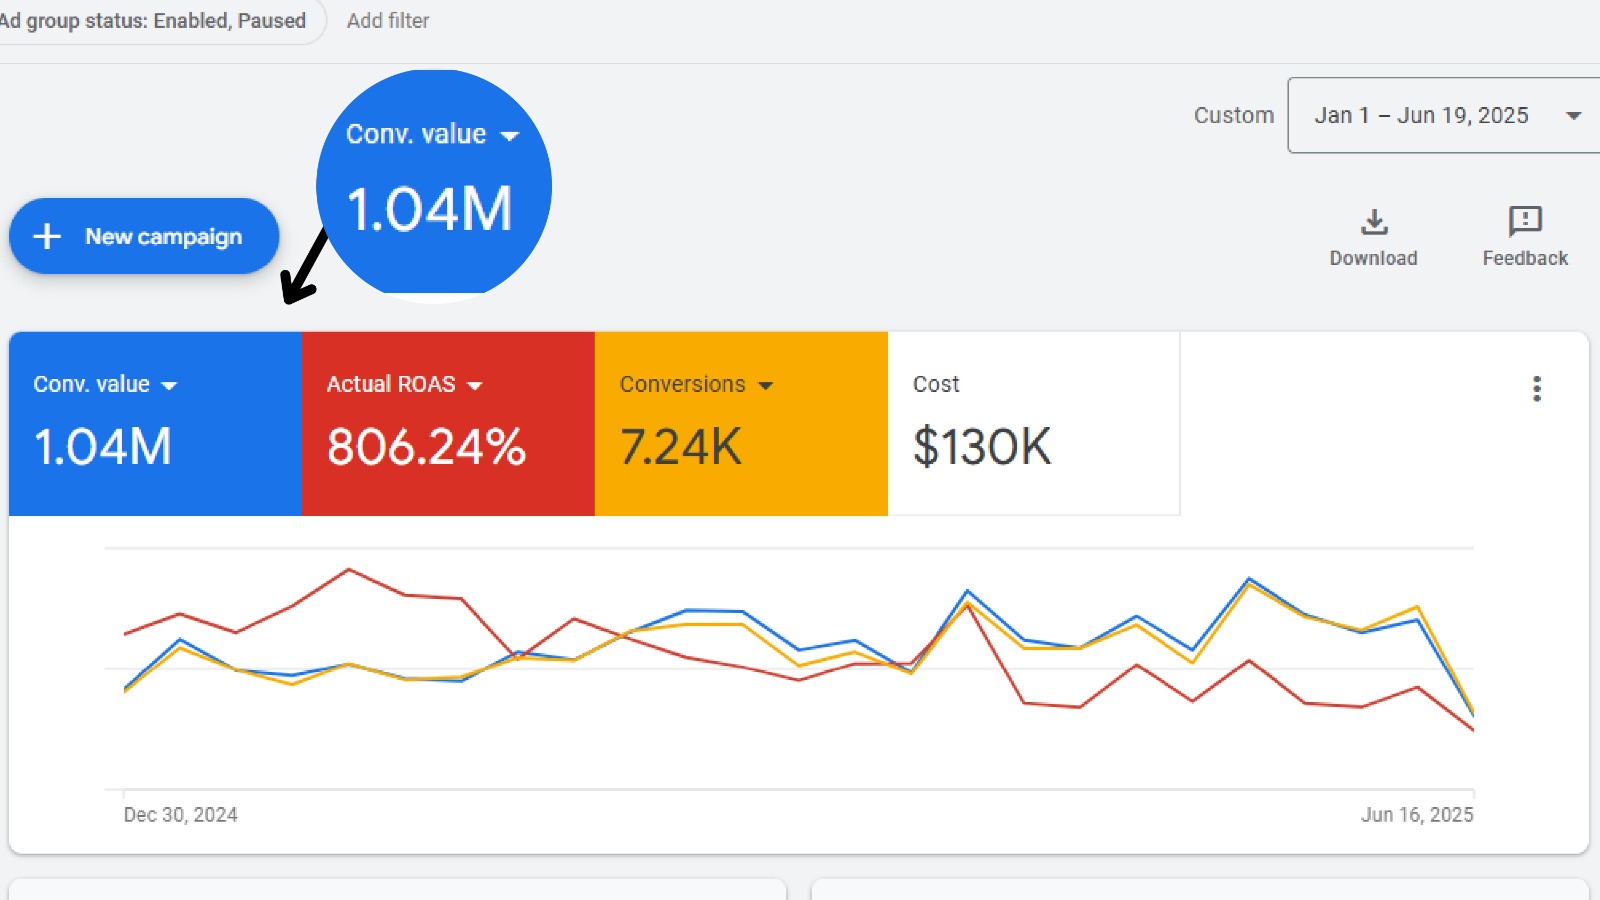Toggle the 1.04M value in the blue tile
The width and height of the screenshot is (1600, 900).
point(103,446)
